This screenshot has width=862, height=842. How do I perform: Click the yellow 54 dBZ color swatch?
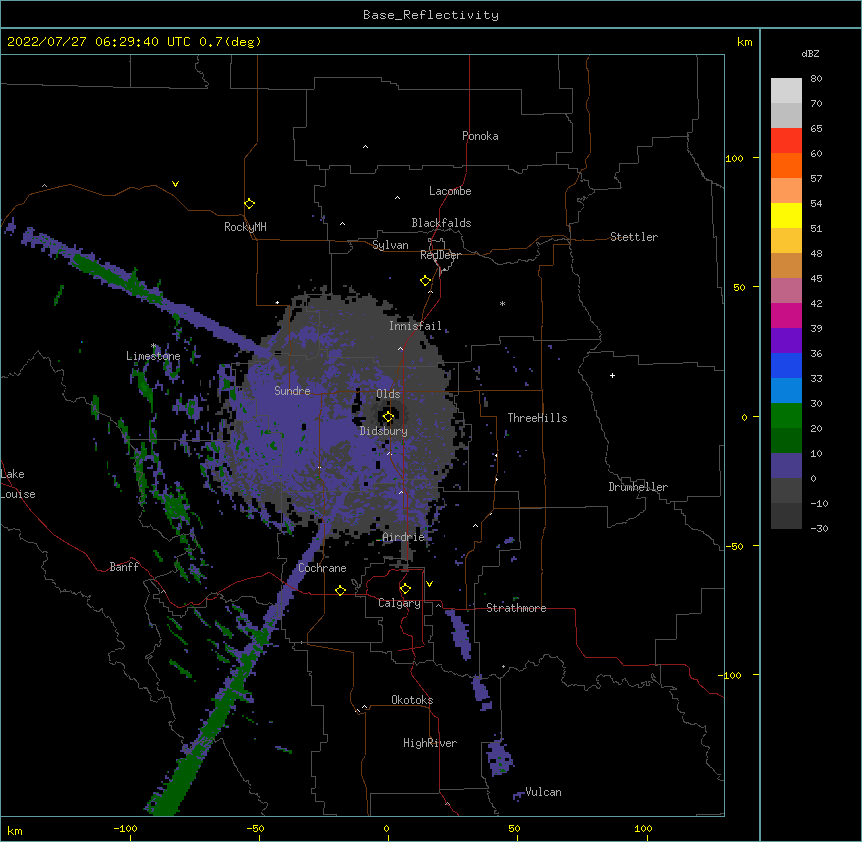tap(786, 215)
